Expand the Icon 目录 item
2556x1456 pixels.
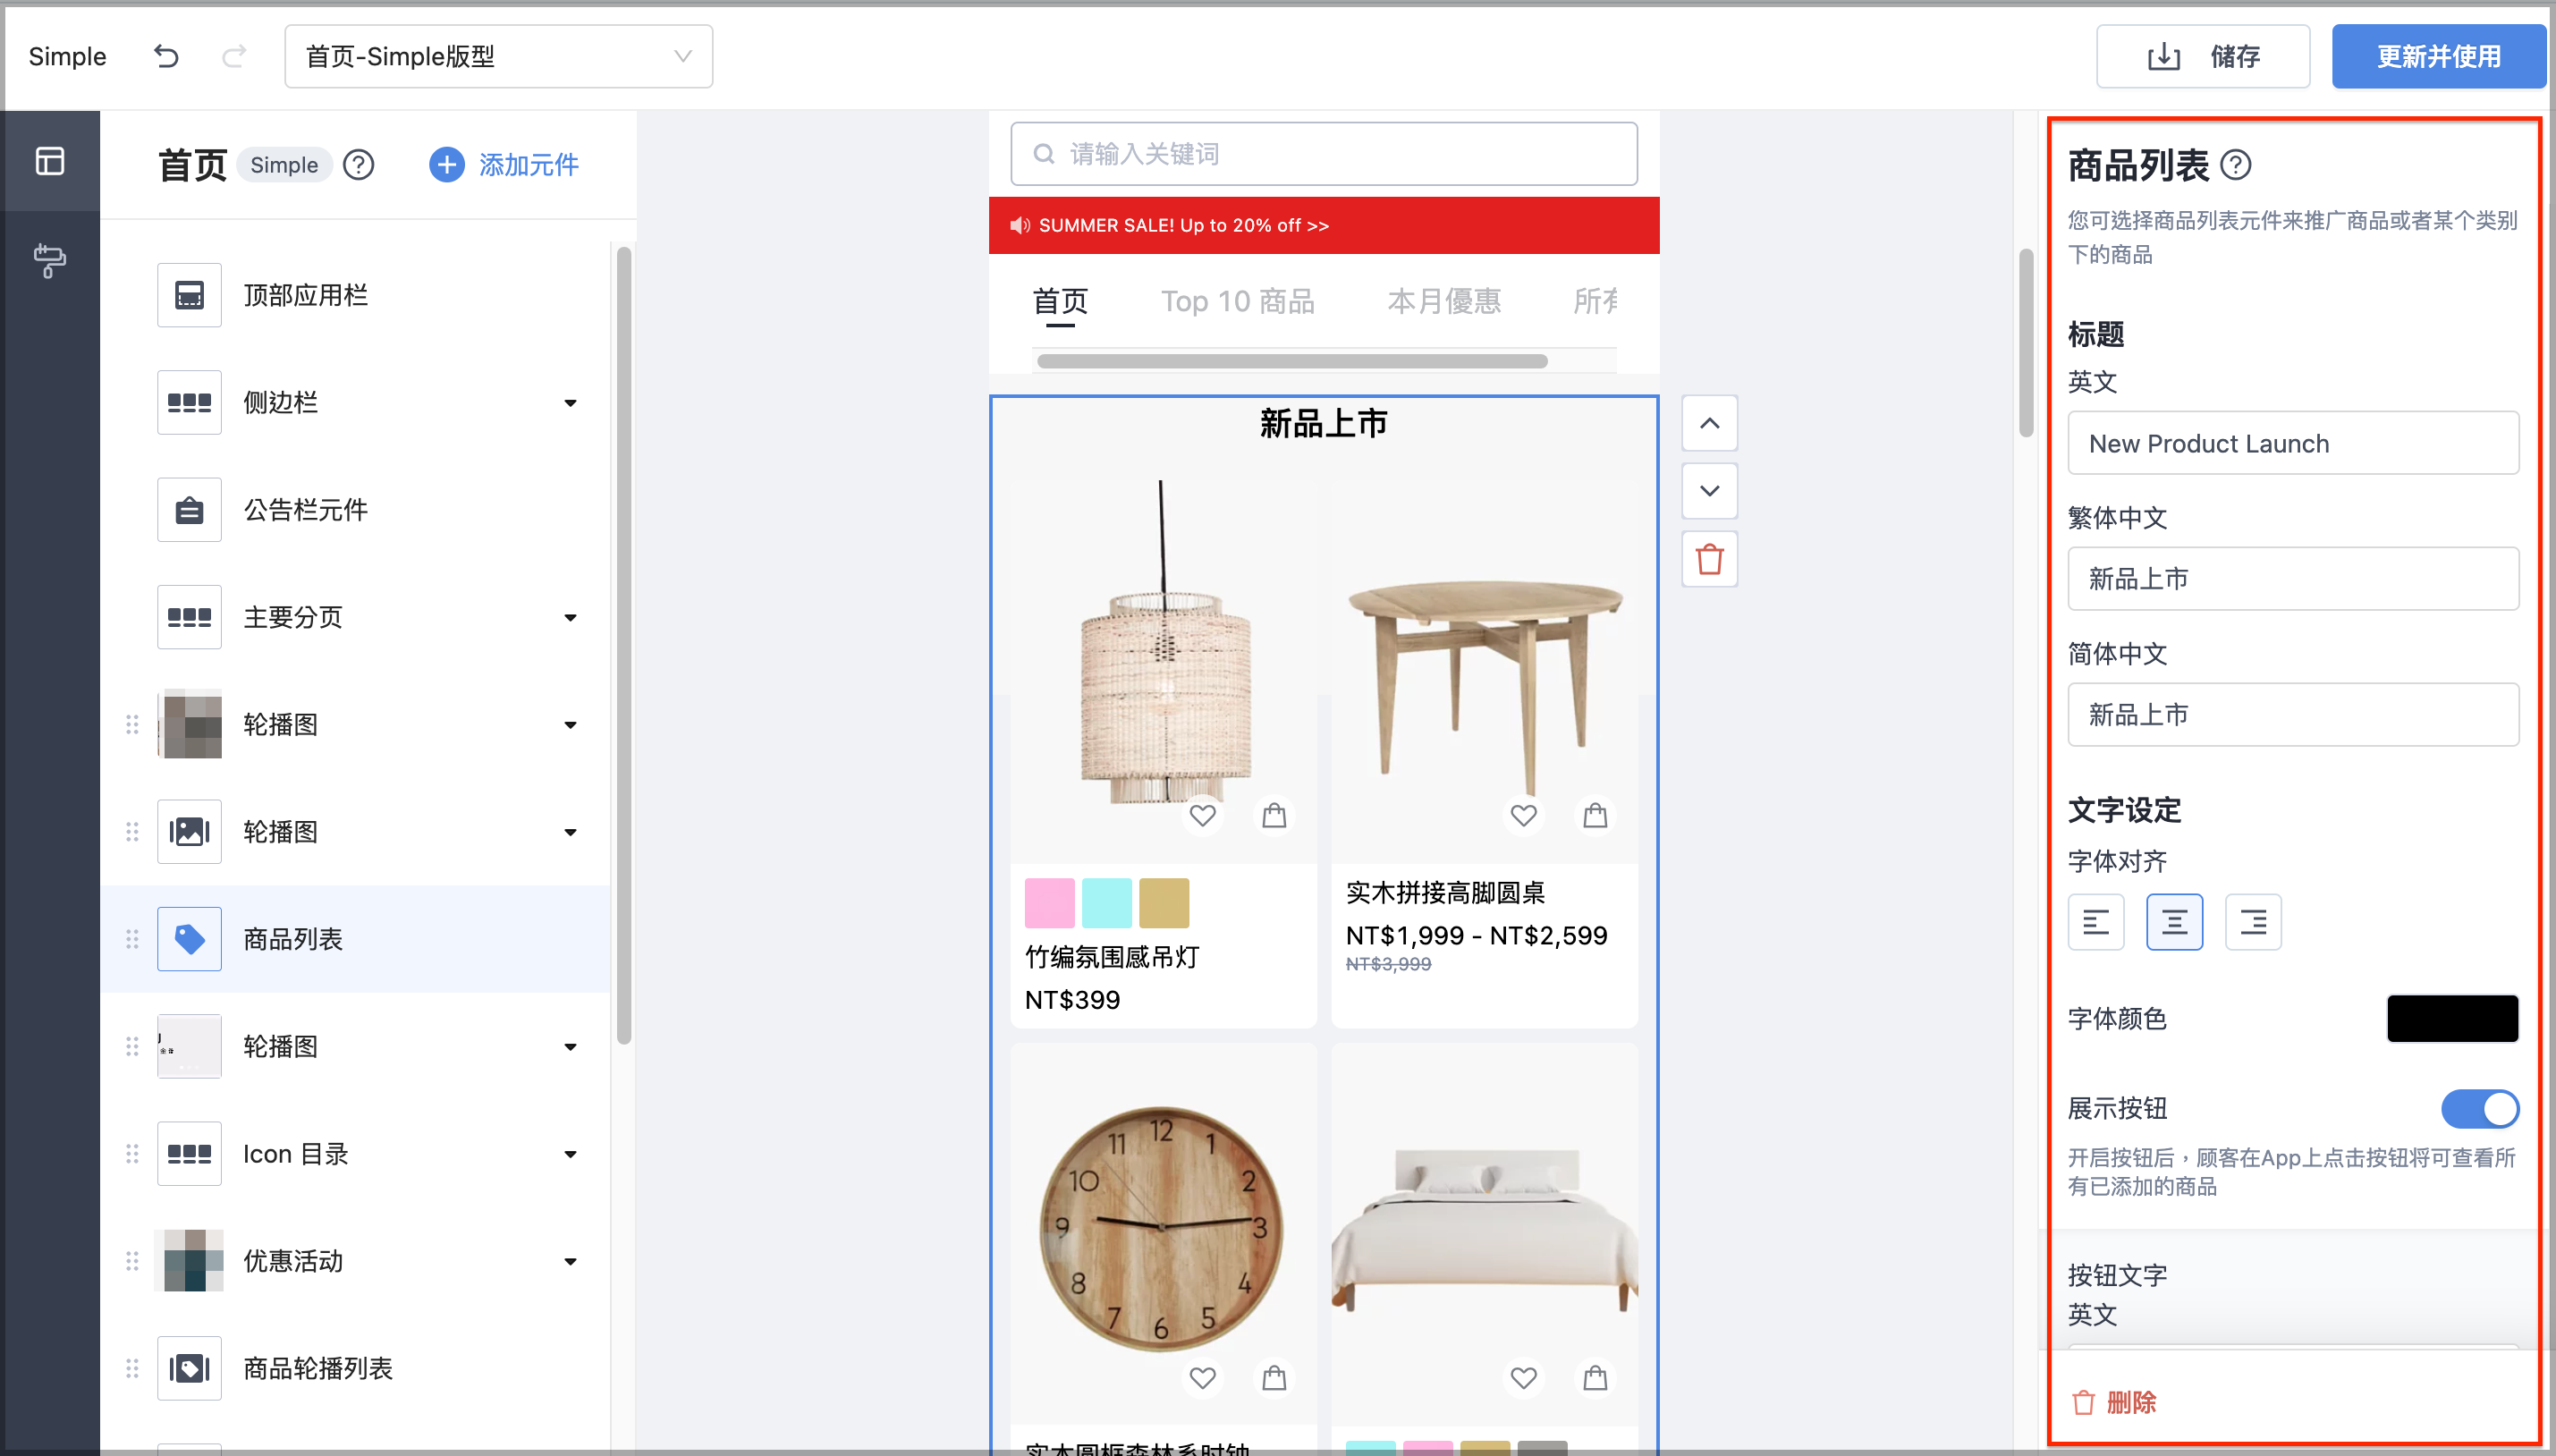pyautogui.click(x=570, y=1154)
